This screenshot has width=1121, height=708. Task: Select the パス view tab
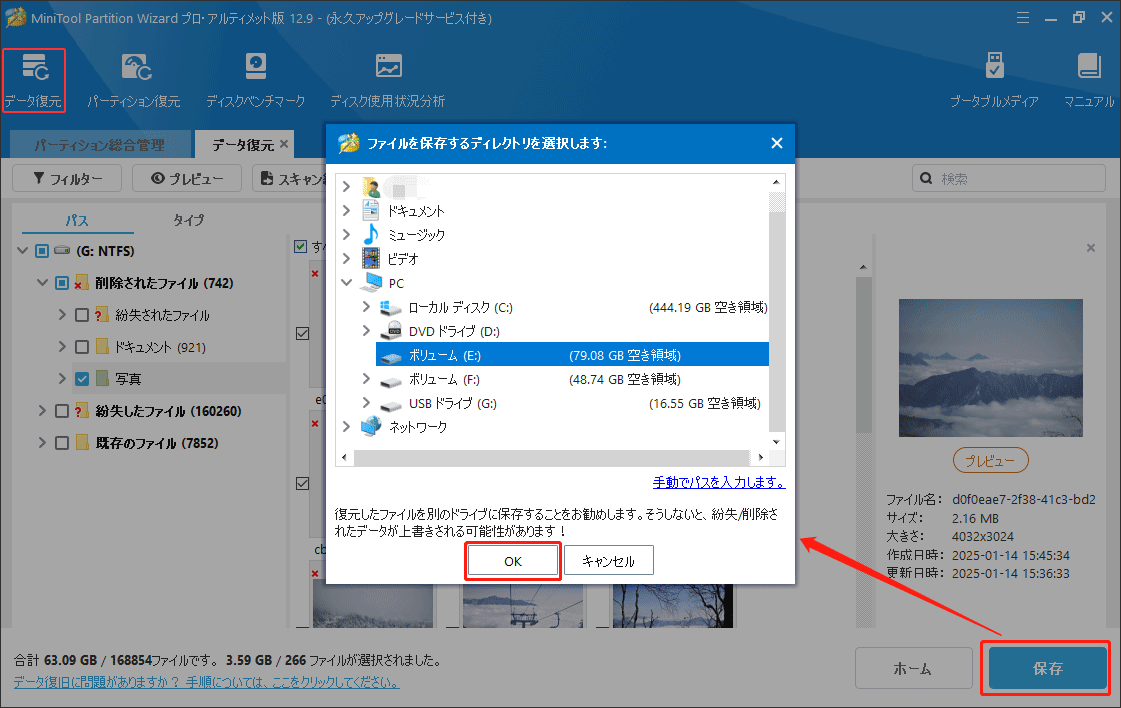[77, 220]
